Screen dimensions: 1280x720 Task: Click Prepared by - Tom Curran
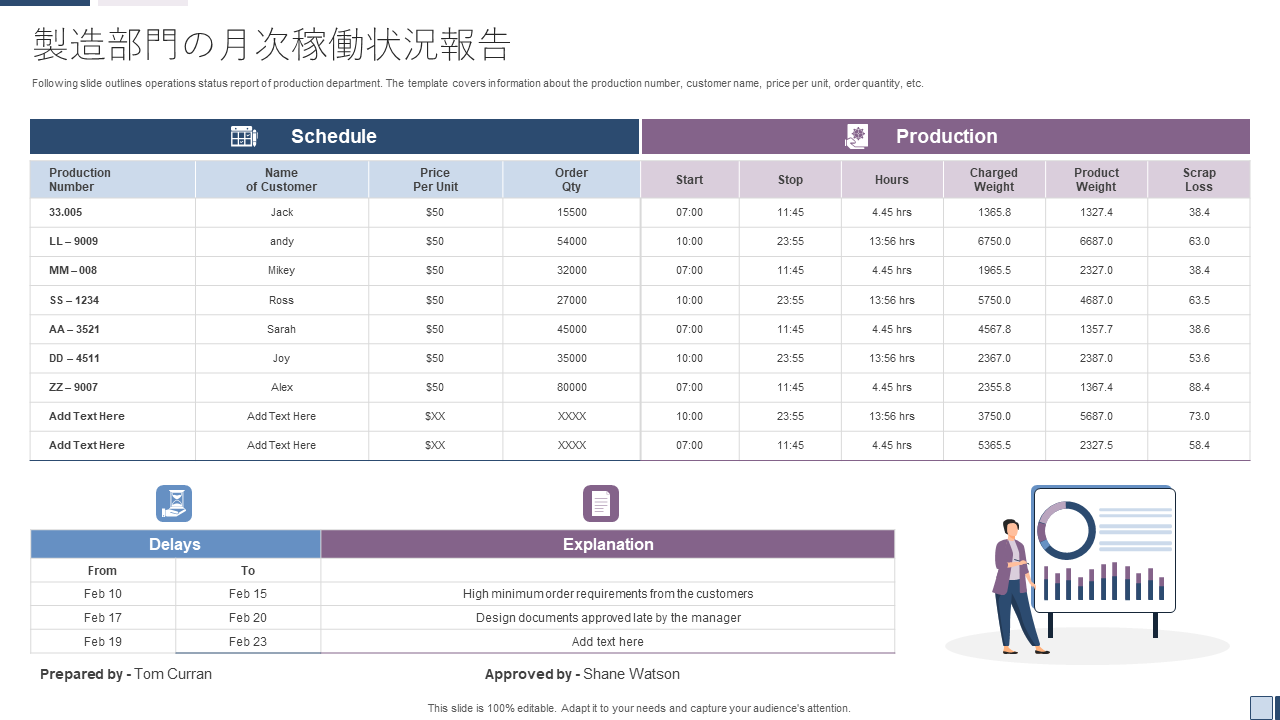[126, 674]
